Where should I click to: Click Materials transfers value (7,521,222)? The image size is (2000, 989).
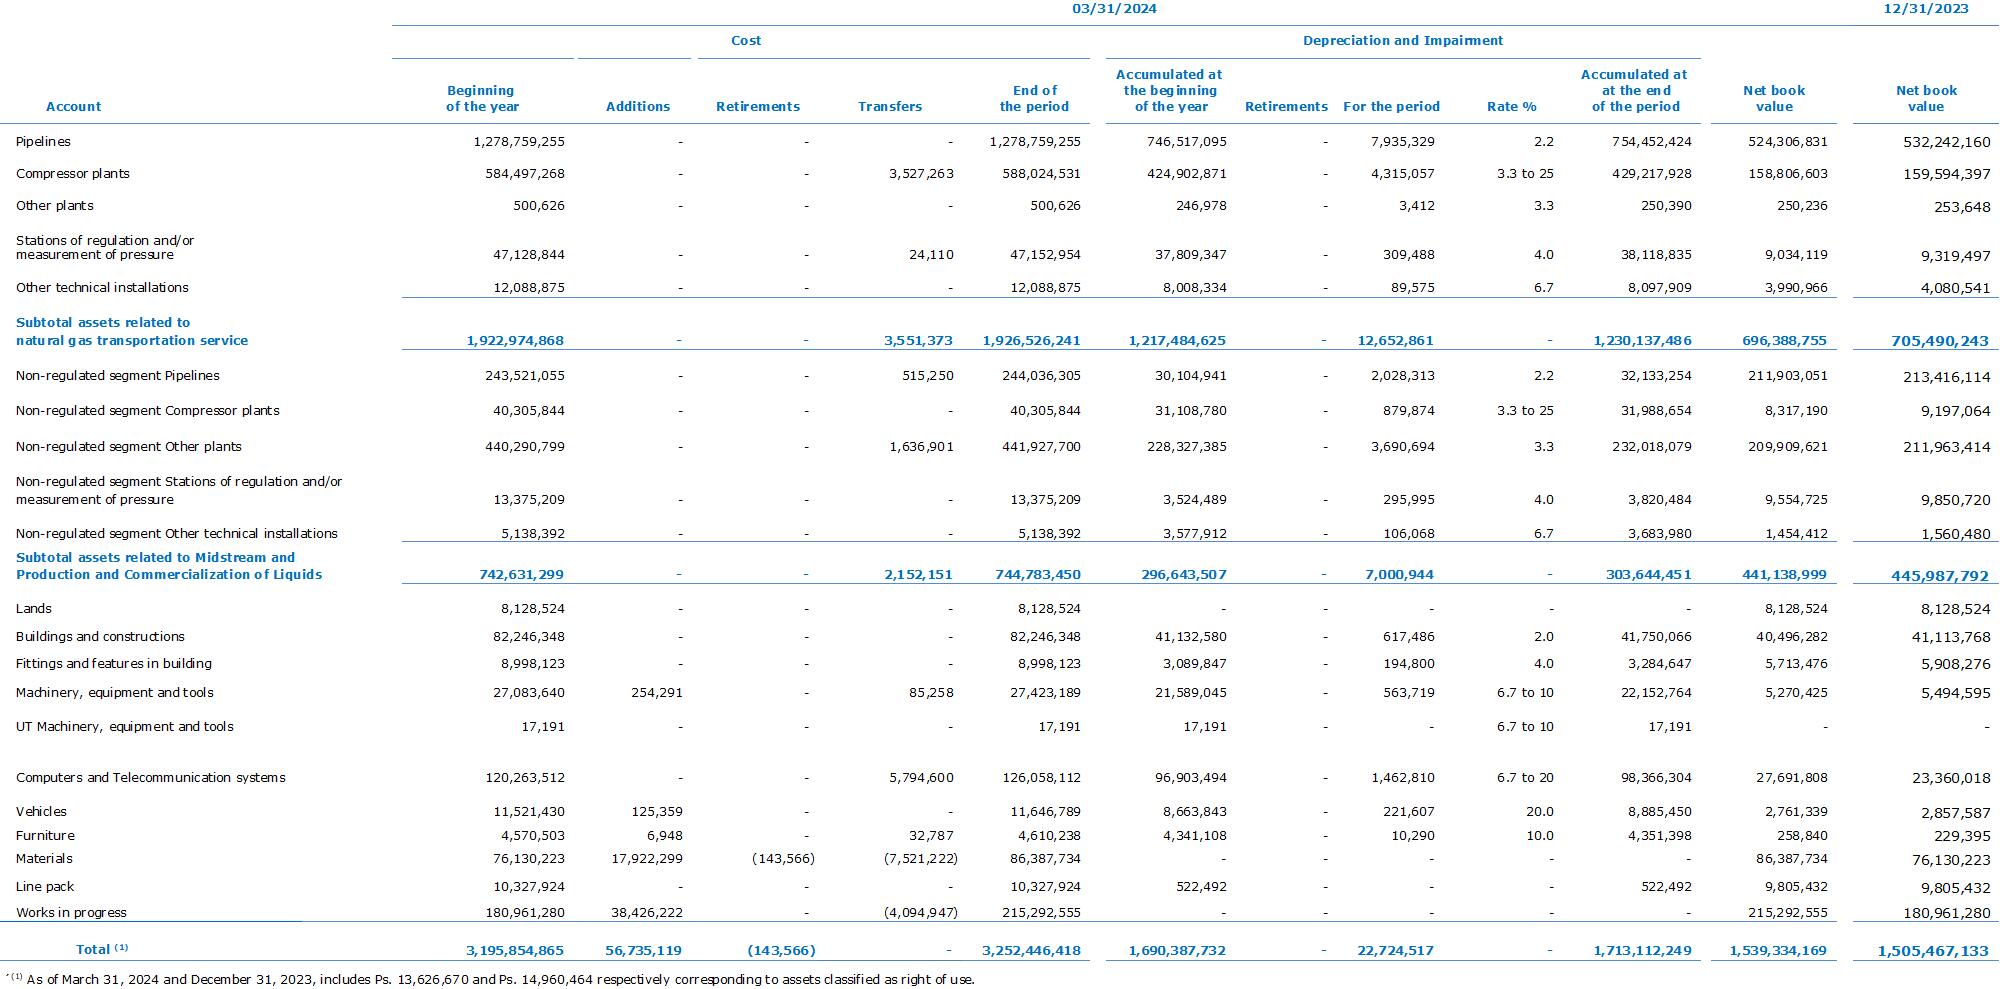(x=920, y=859)
